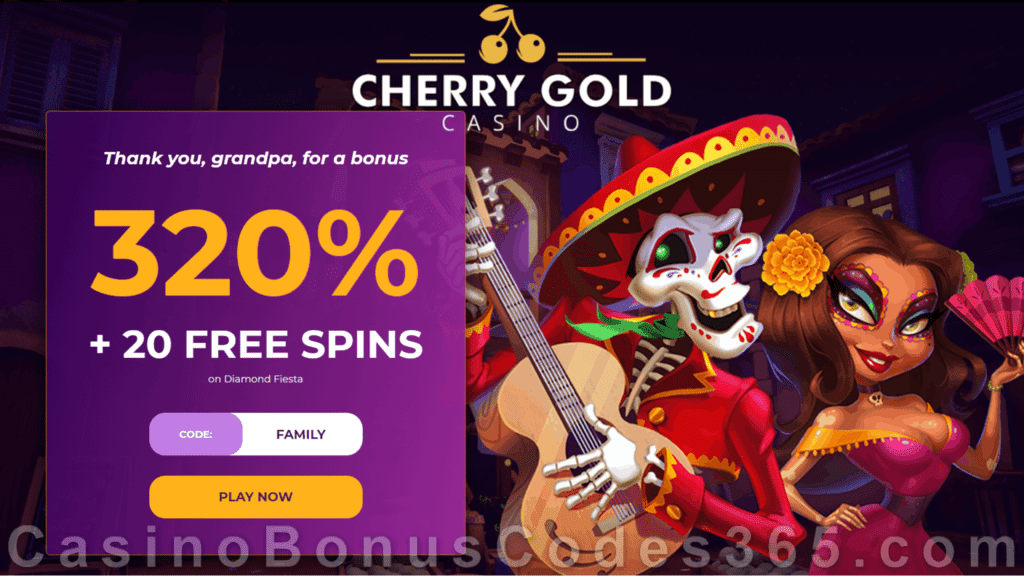Viewport: 1024px width, 576px height.
Task: Click the on Diamond Fiesta caption
Action: [x=255, y=379]
